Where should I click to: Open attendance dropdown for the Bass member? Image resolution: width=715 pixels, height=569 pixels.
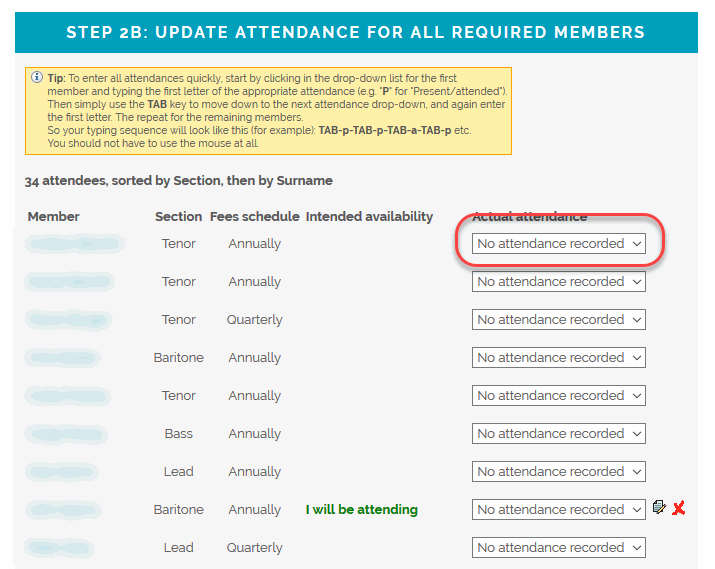pyautogui.click(x=559, y=434)
